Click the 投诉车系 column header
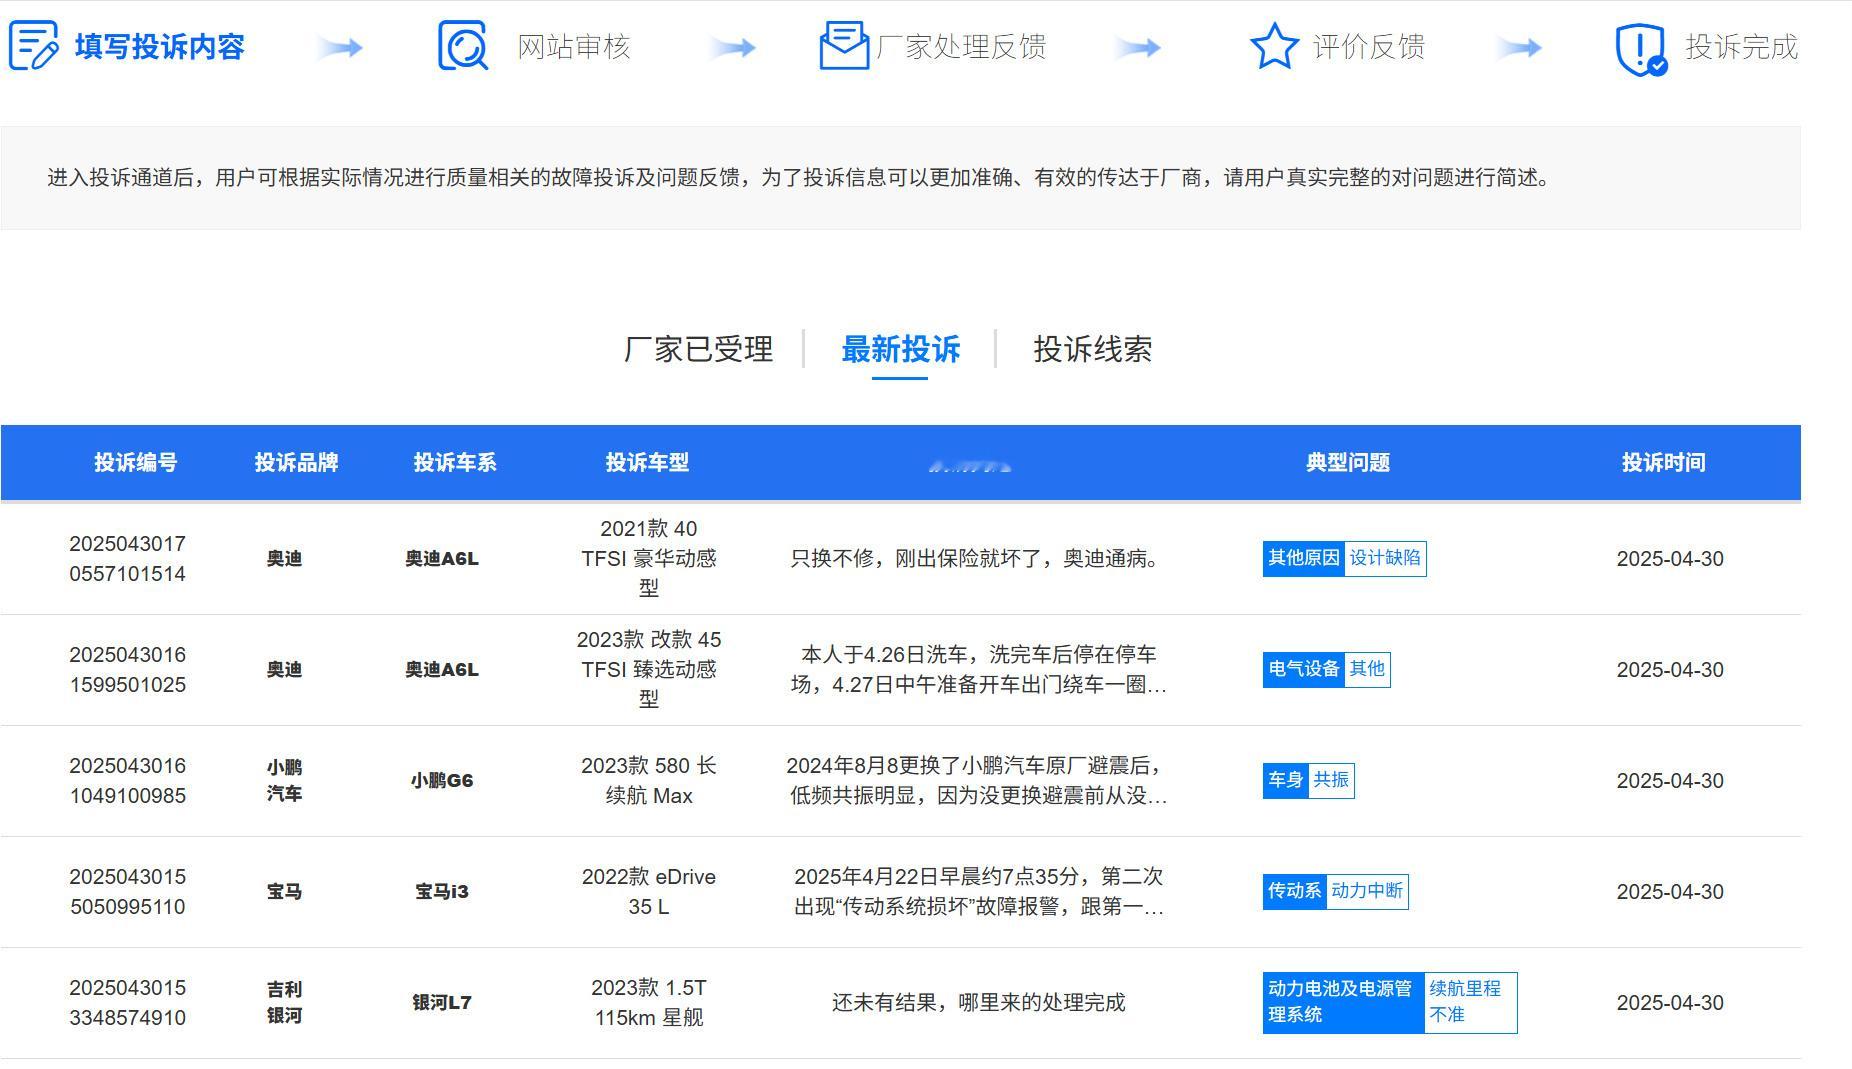The image size is (1852, 1069). tap(455, 462)
